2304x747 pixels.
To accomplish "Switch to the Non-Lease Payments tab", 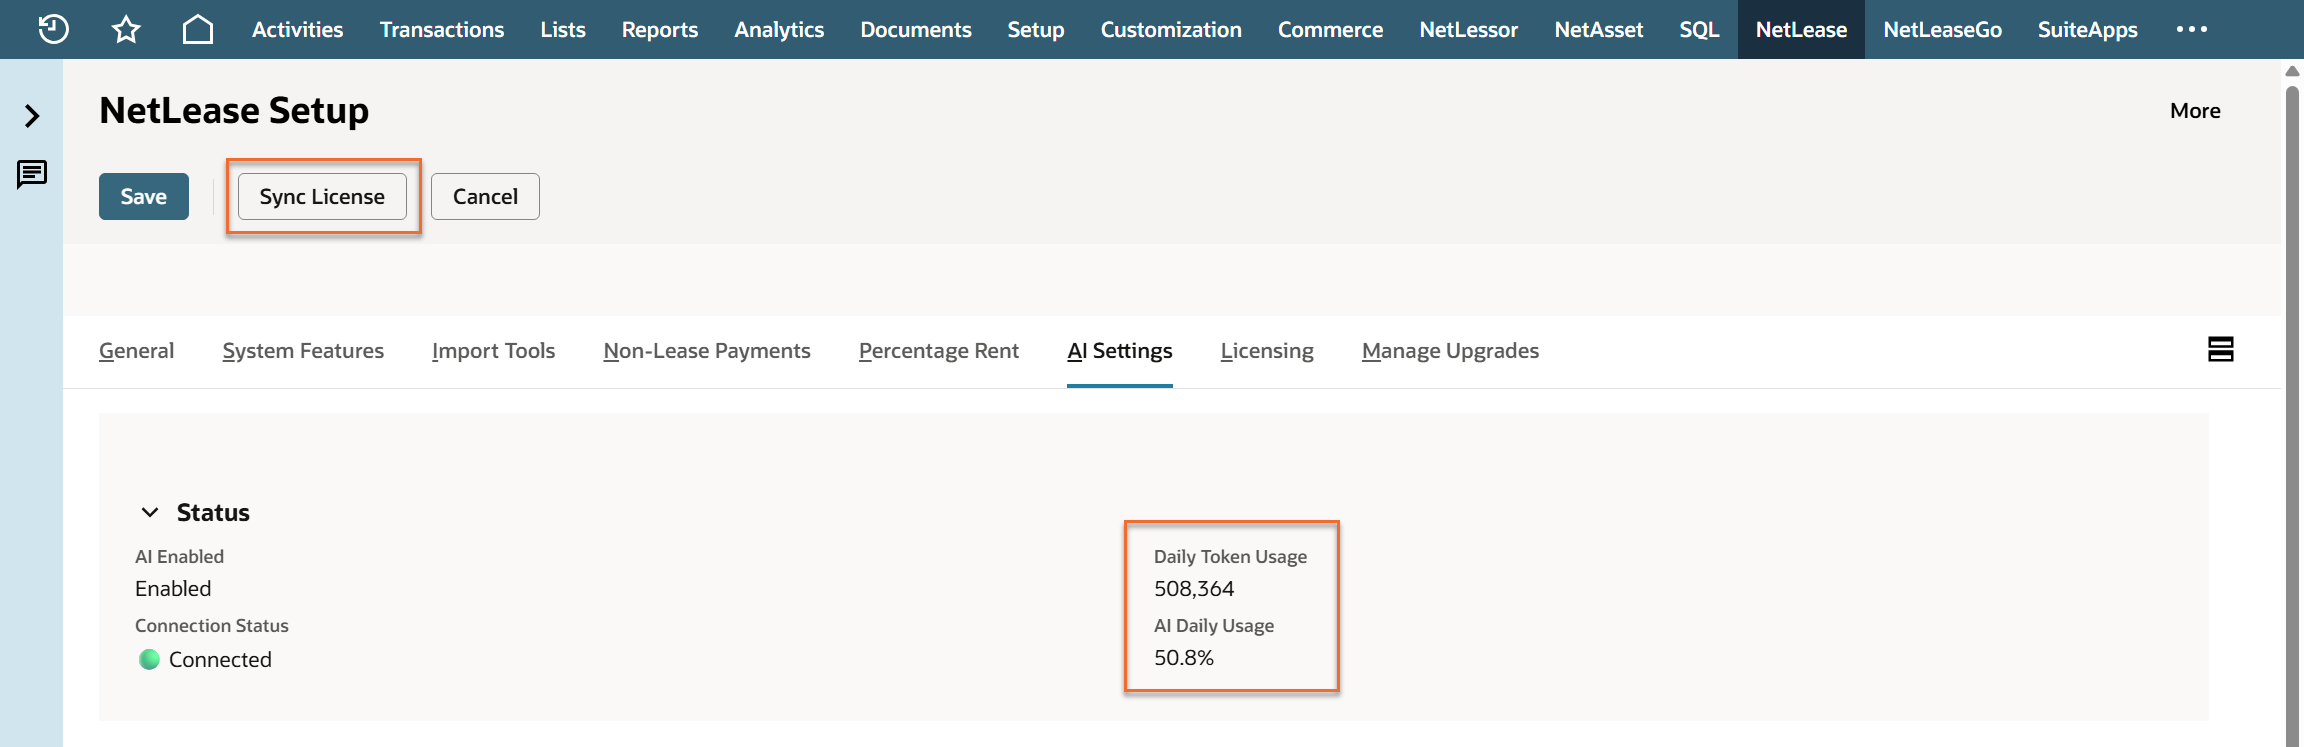I will pyautogui.click(x=707, y=351).
